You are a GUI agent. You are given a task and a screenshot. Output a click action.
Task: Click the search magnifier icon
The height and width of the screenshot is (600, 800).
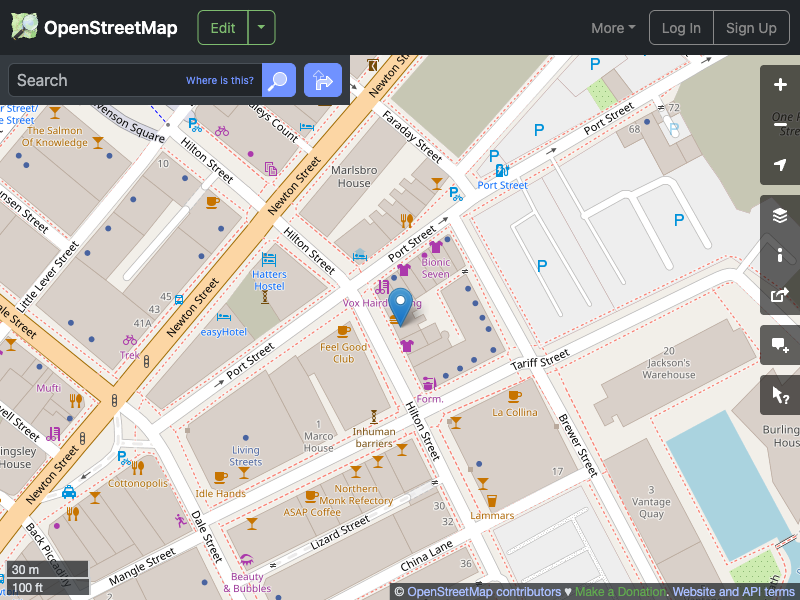(278, 80)
